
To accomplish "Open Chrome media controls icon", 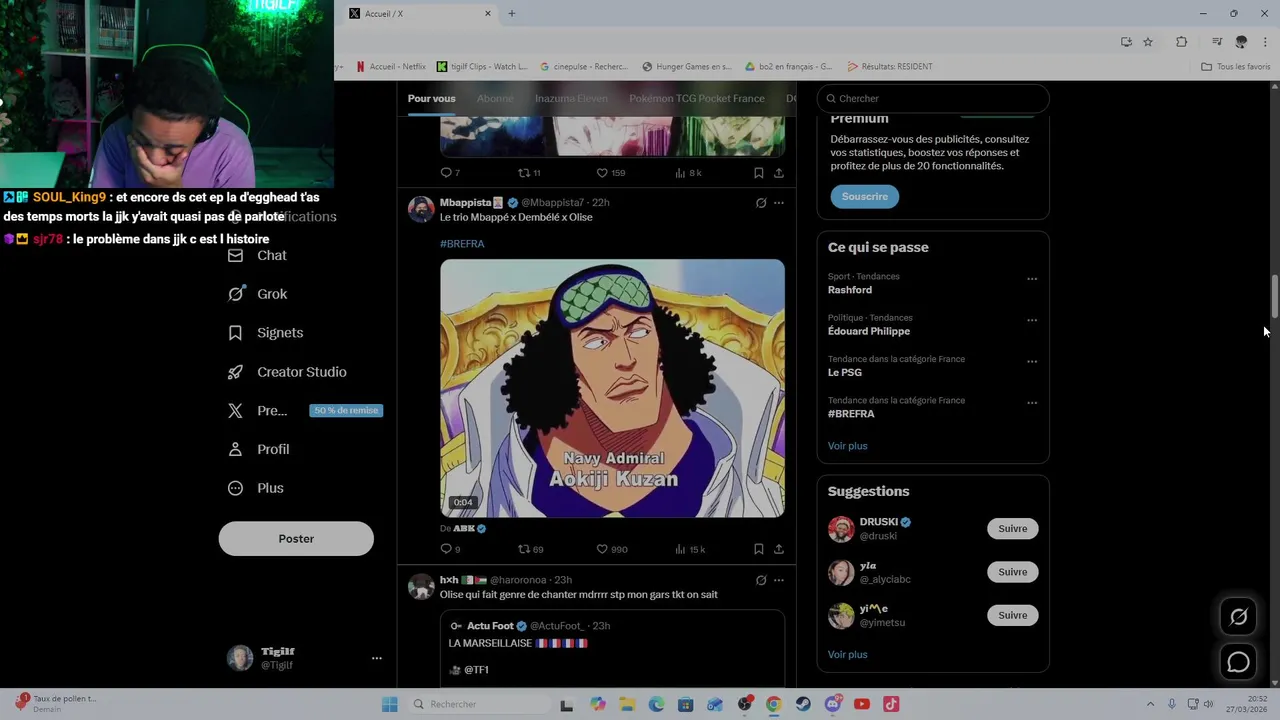I will [x=1217, y=42].
